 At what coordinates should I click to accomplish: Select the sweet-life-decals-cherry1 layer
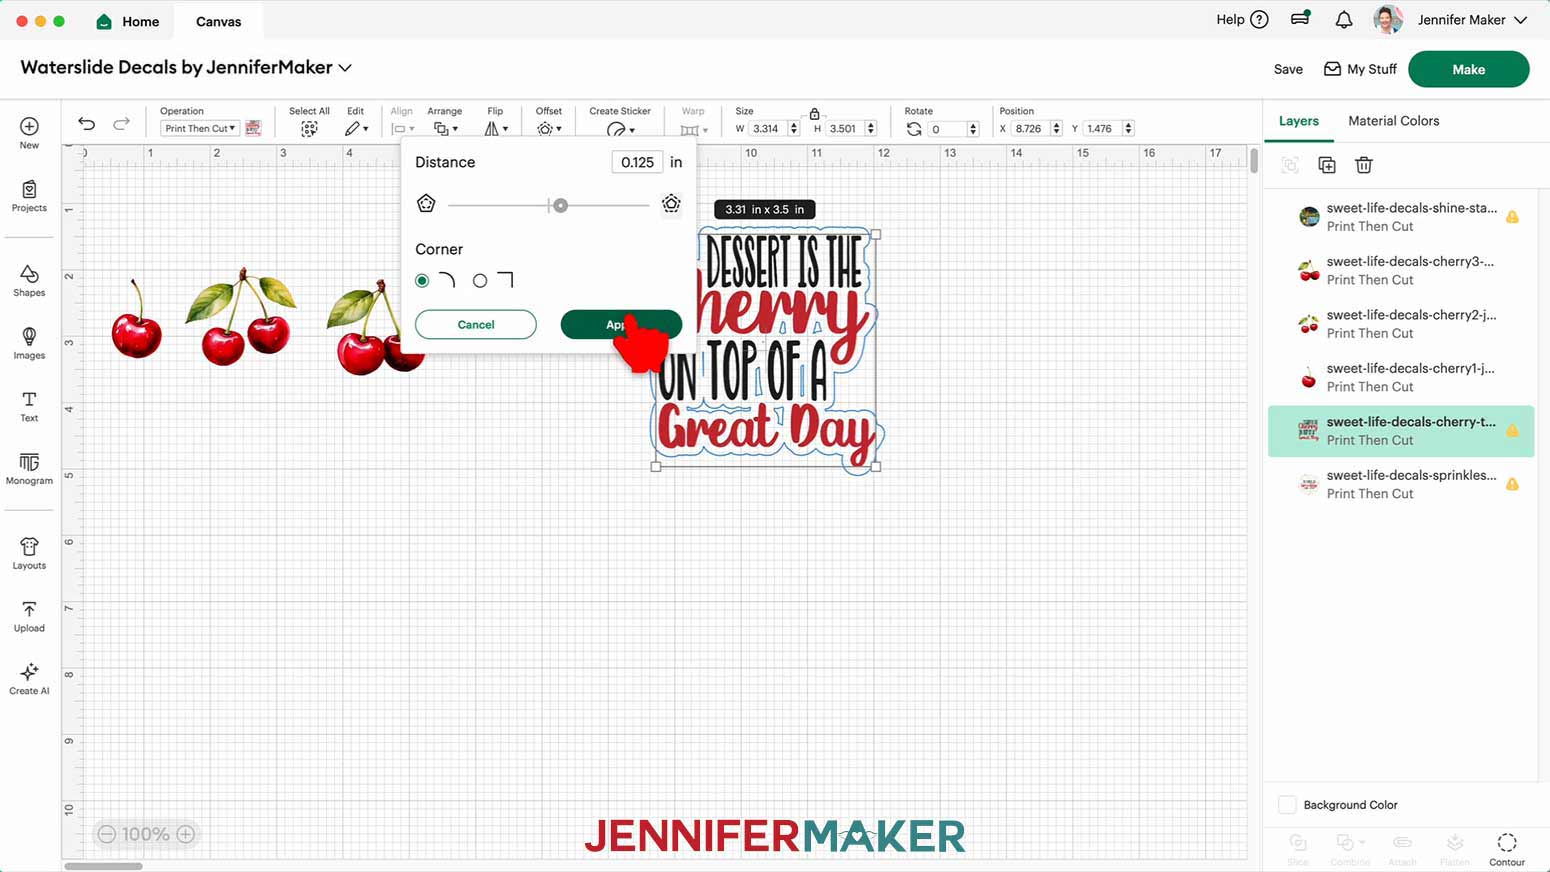(1401, 377)
